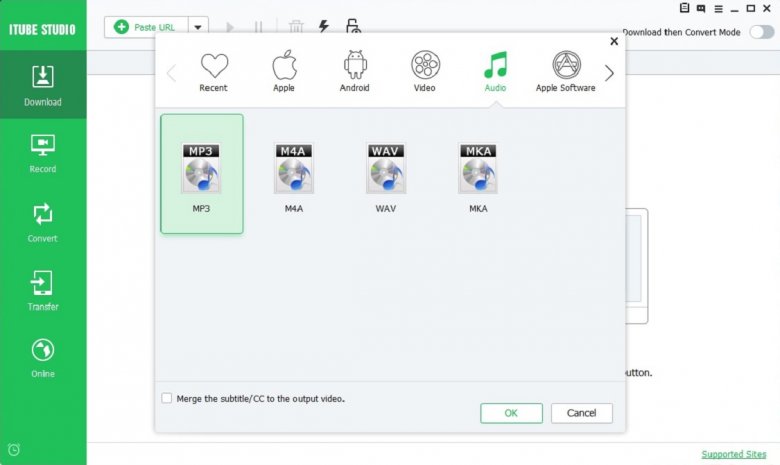Click the private mode lock icon
780x465 pixels.
click(x=353, y=26)
